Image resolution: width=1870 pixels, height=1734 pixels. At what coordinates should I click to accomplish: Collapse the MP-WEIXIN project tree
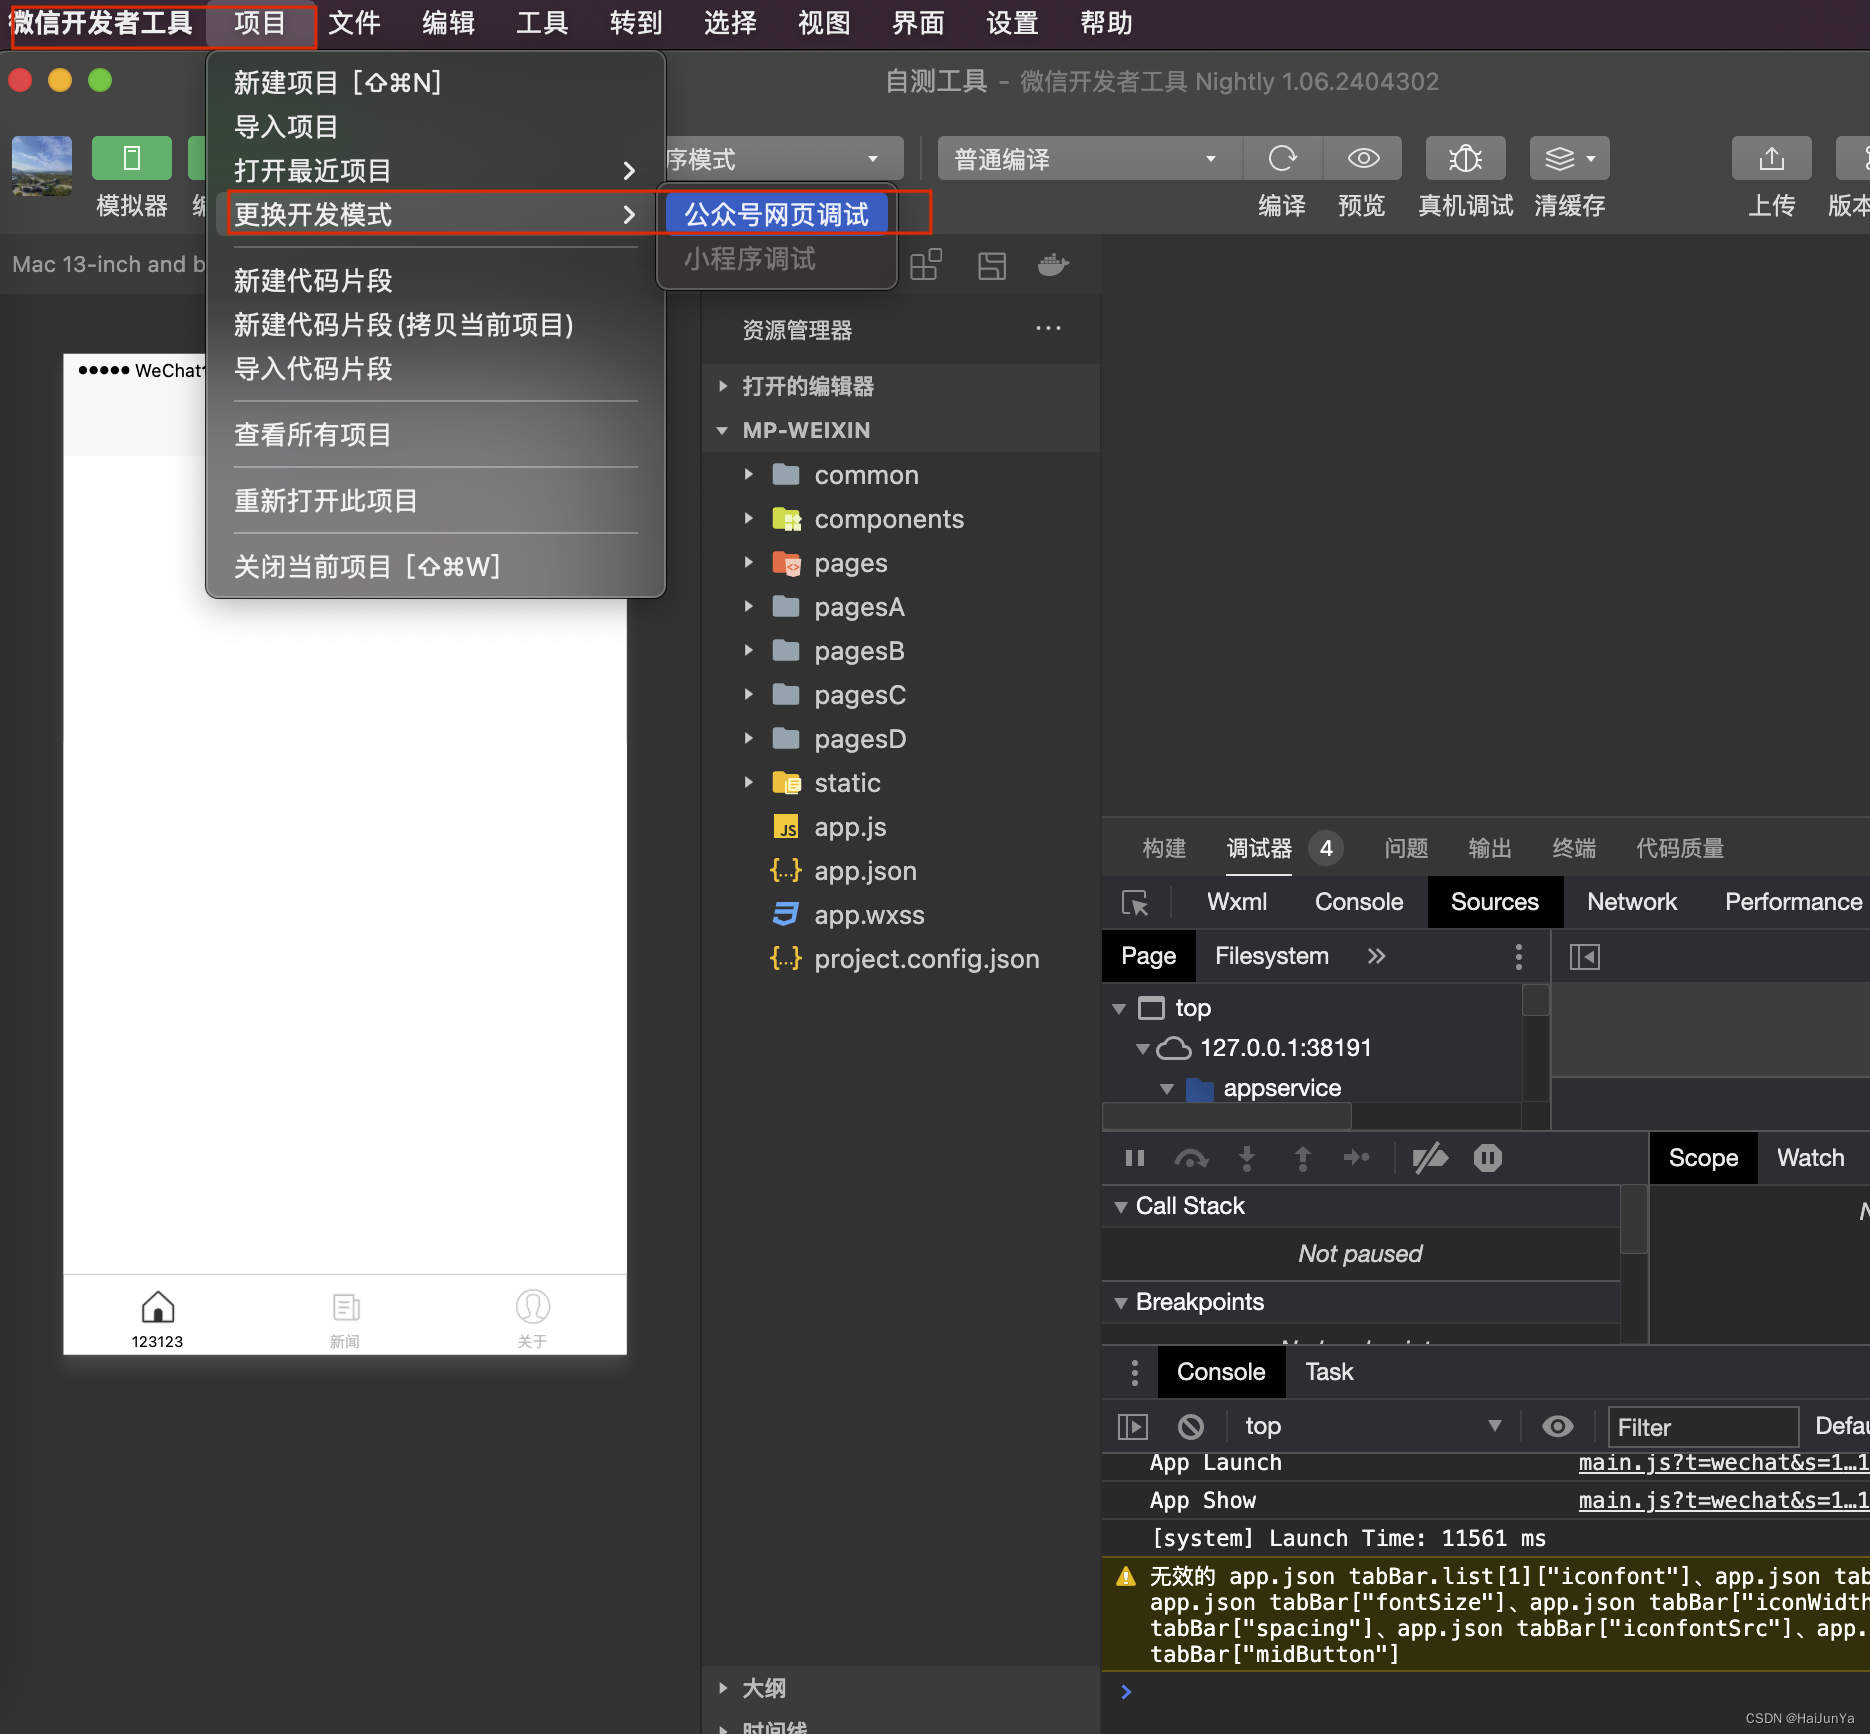tap(723, 430)
